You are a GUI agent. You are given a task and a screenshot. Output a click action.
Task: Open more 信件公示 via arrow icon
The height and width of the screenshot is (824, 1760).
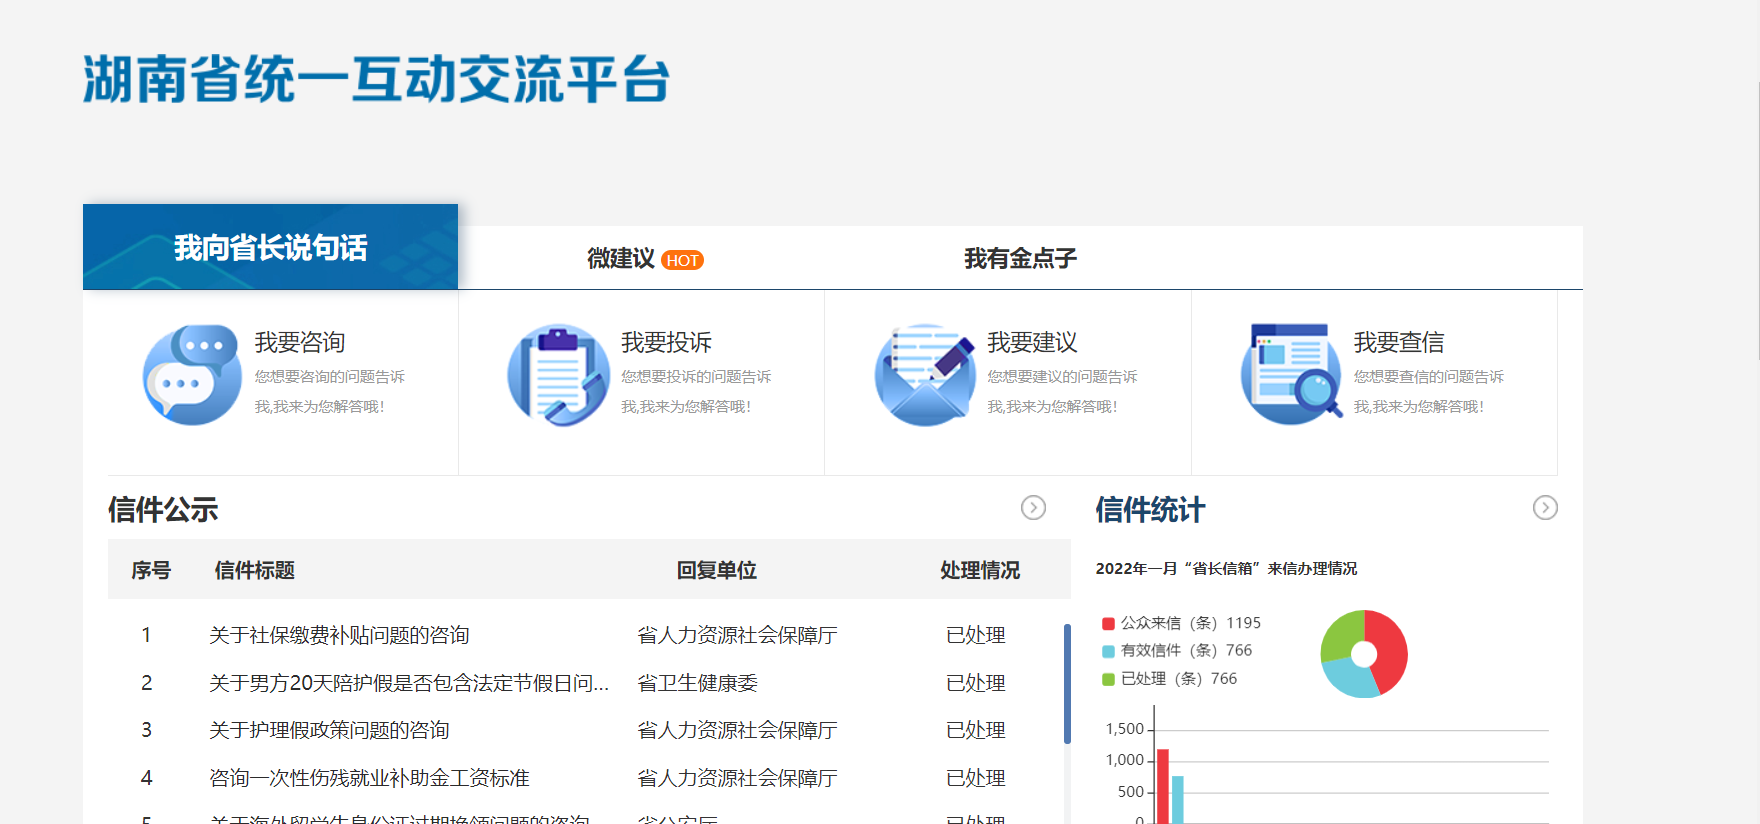coord(1033,508)
